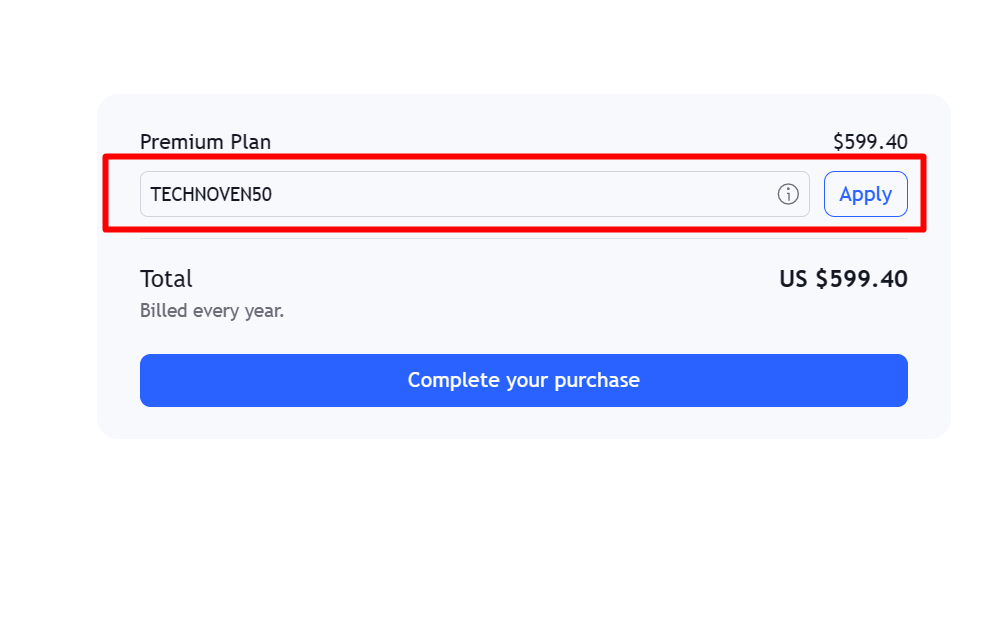Open the circled "i" help icon
995x635 pixels.
coord(788,194)
